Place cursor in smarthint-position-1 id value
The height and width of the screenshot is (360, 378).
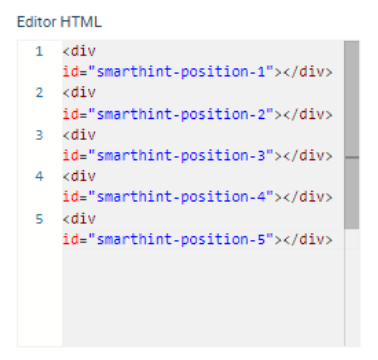[x=181, y=72]
